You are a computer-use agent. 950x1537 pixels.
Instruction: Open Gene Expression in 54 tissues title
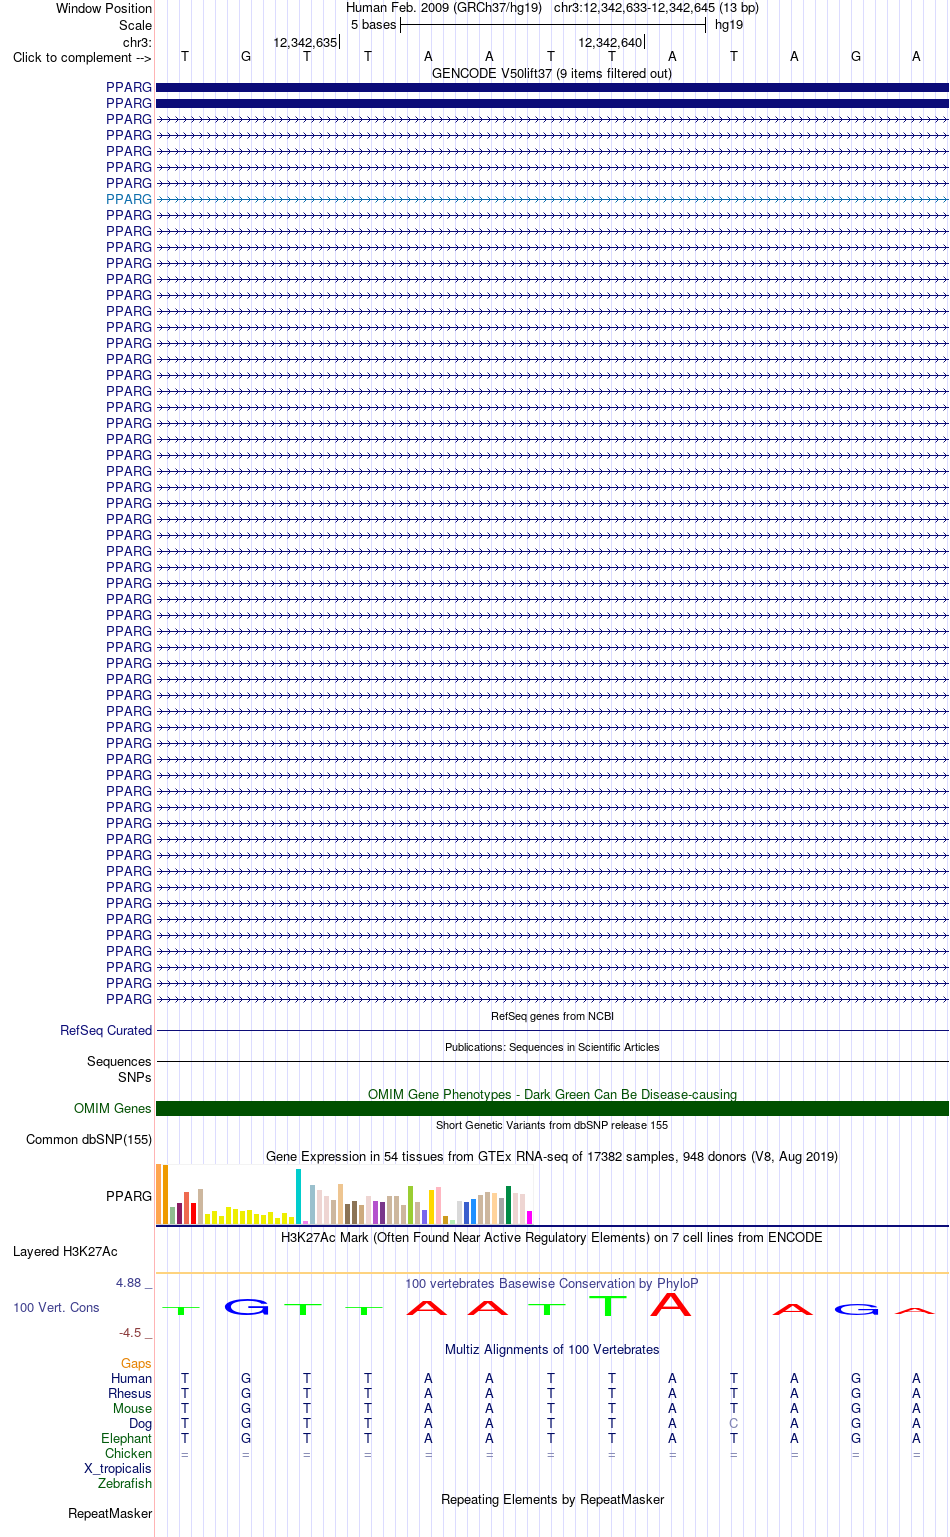tap(552, 1156)
